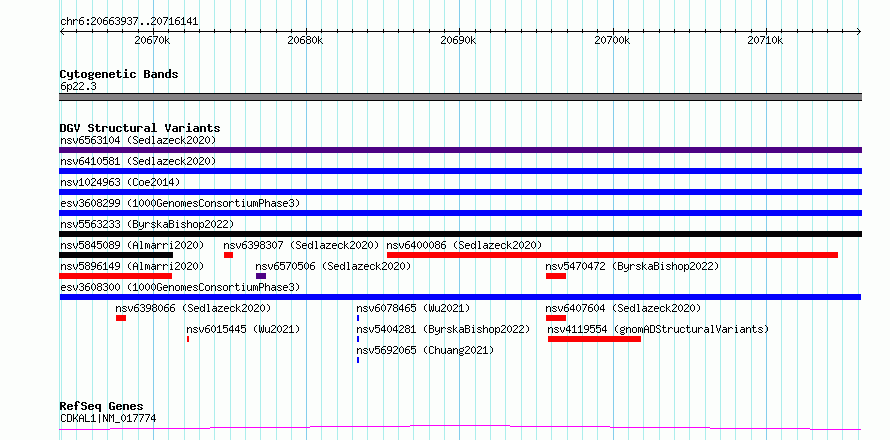Click the nsv6570506 (Sedlazeck2020) label
Image resolution: width=890 pixels, height=440 pixels.
coord(333,266)
